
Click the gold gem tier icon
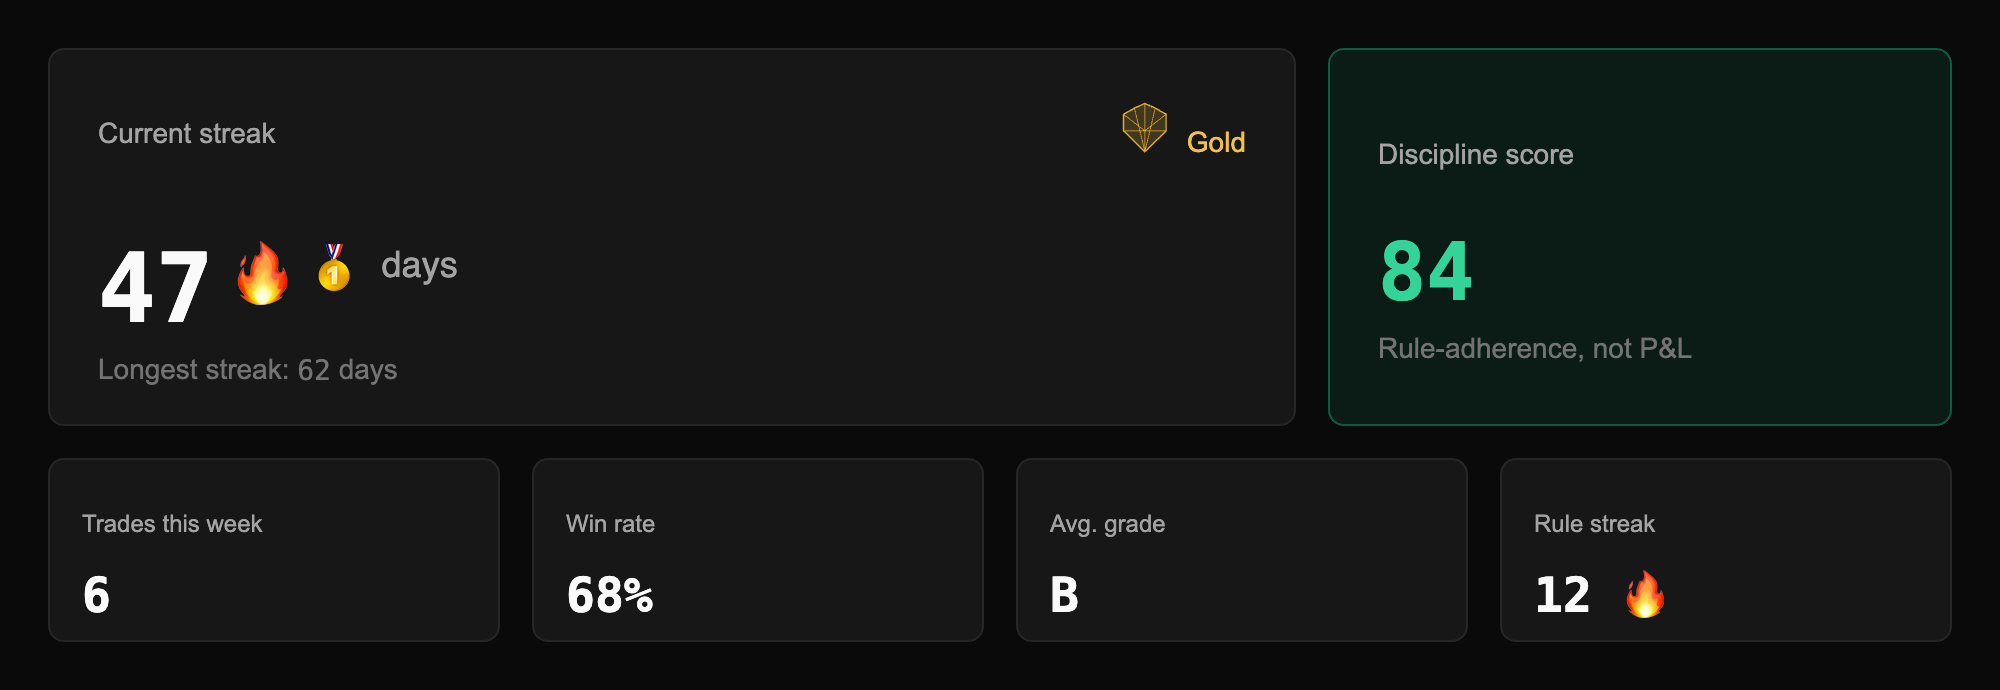coord(1144,128)
